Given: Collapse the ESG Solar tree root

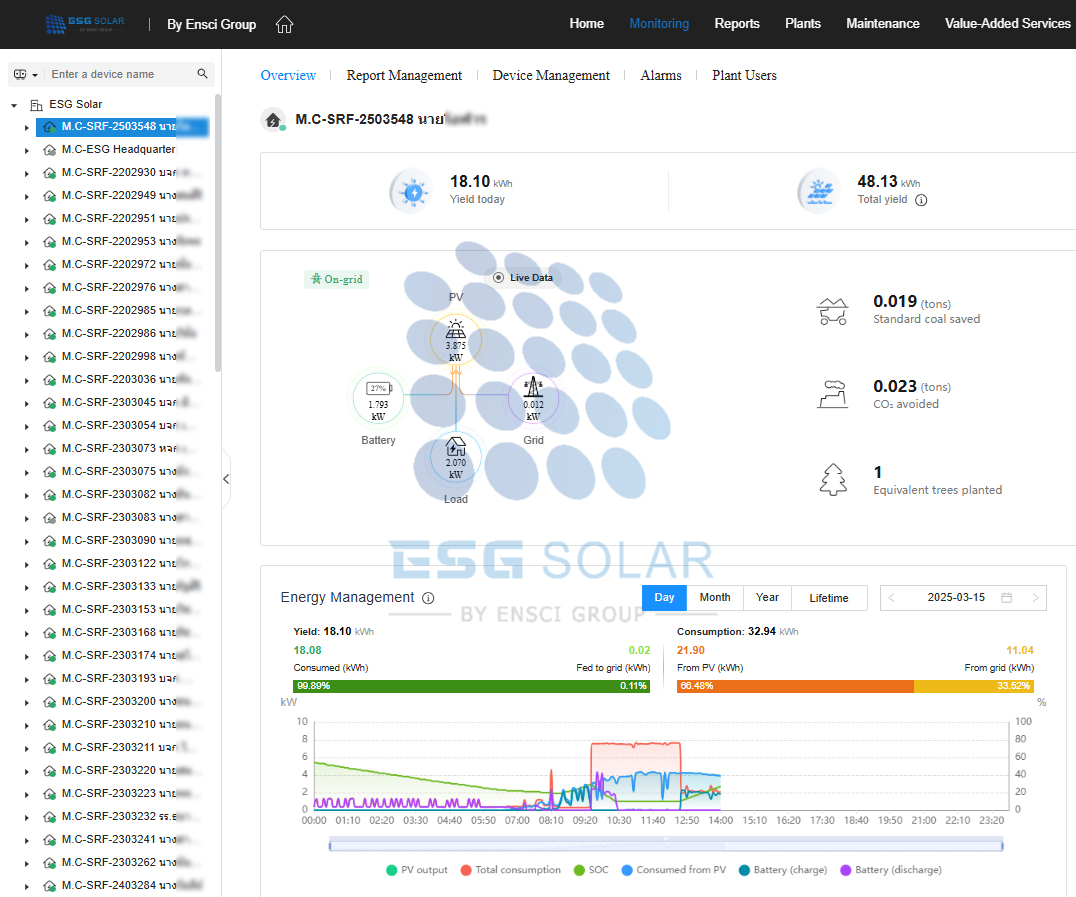Looking at the screenshot, I should coord(14,105).
